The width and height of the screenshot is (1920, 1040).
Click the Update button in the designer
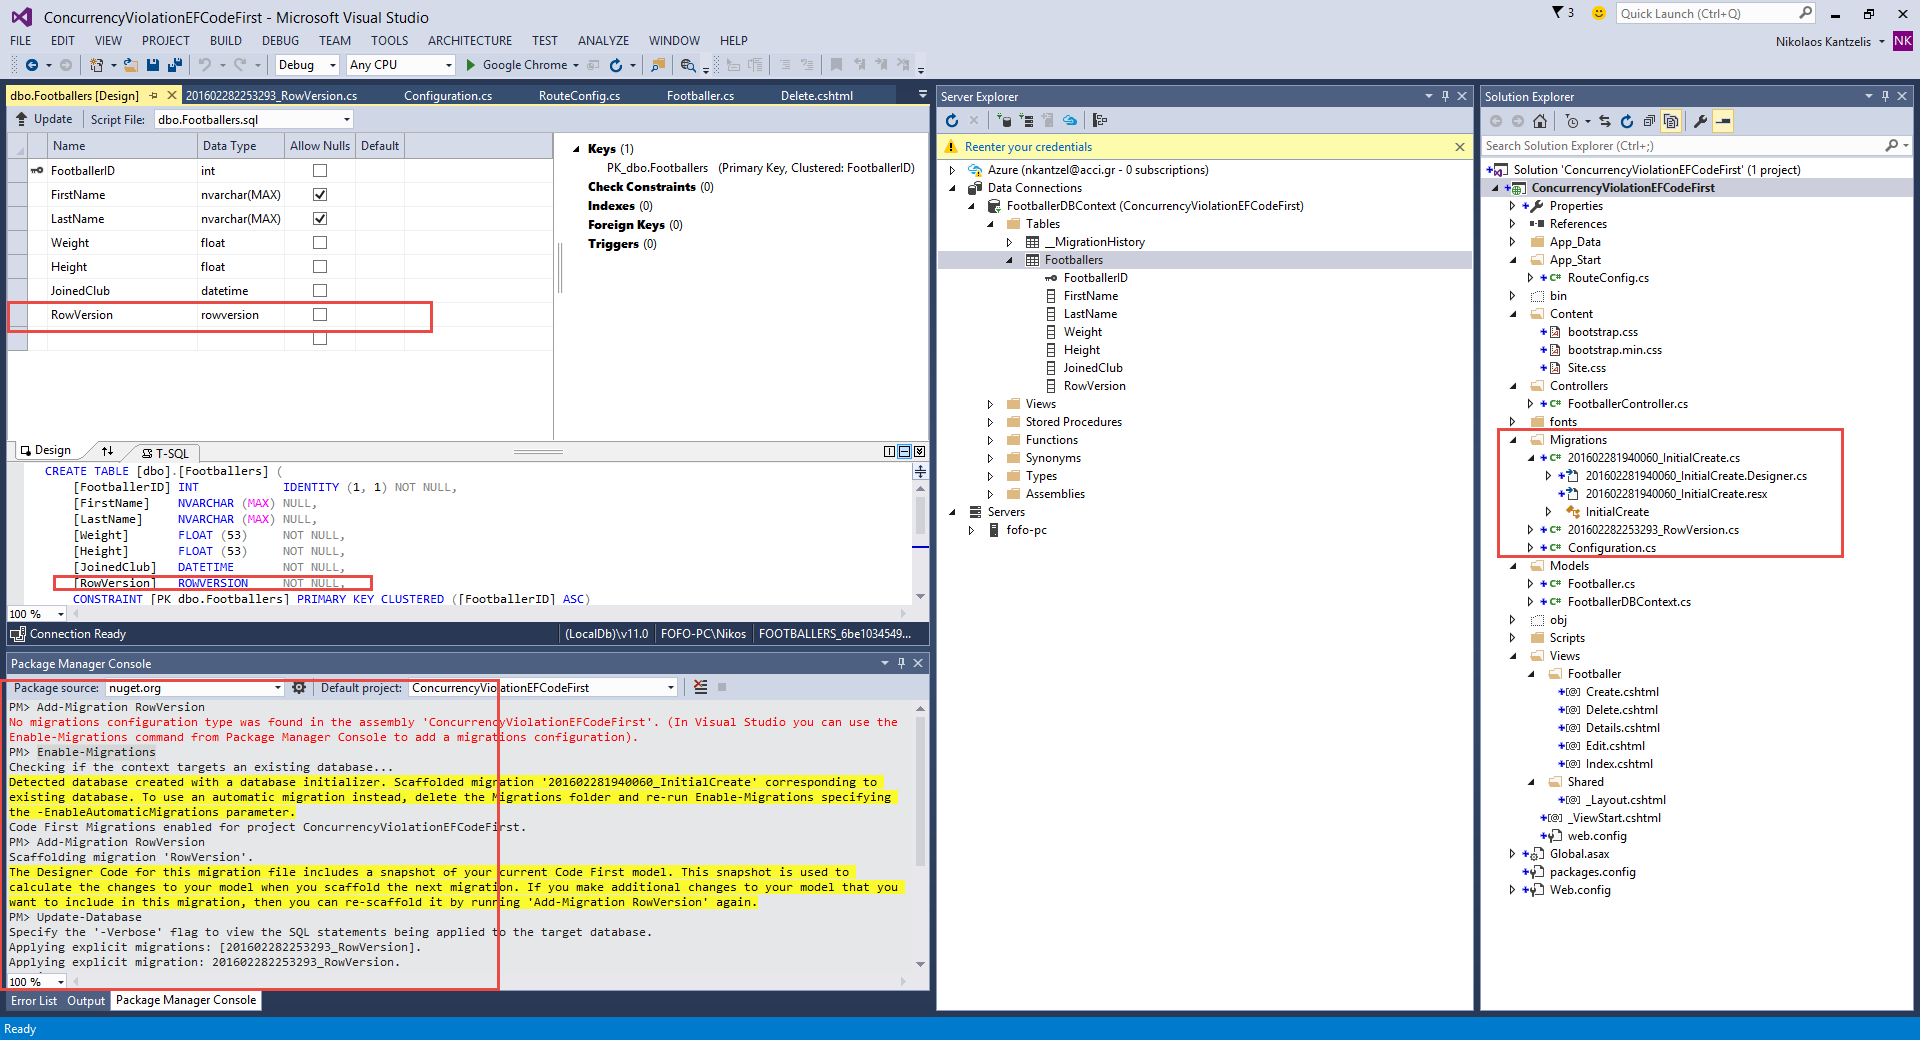(44, 119)
